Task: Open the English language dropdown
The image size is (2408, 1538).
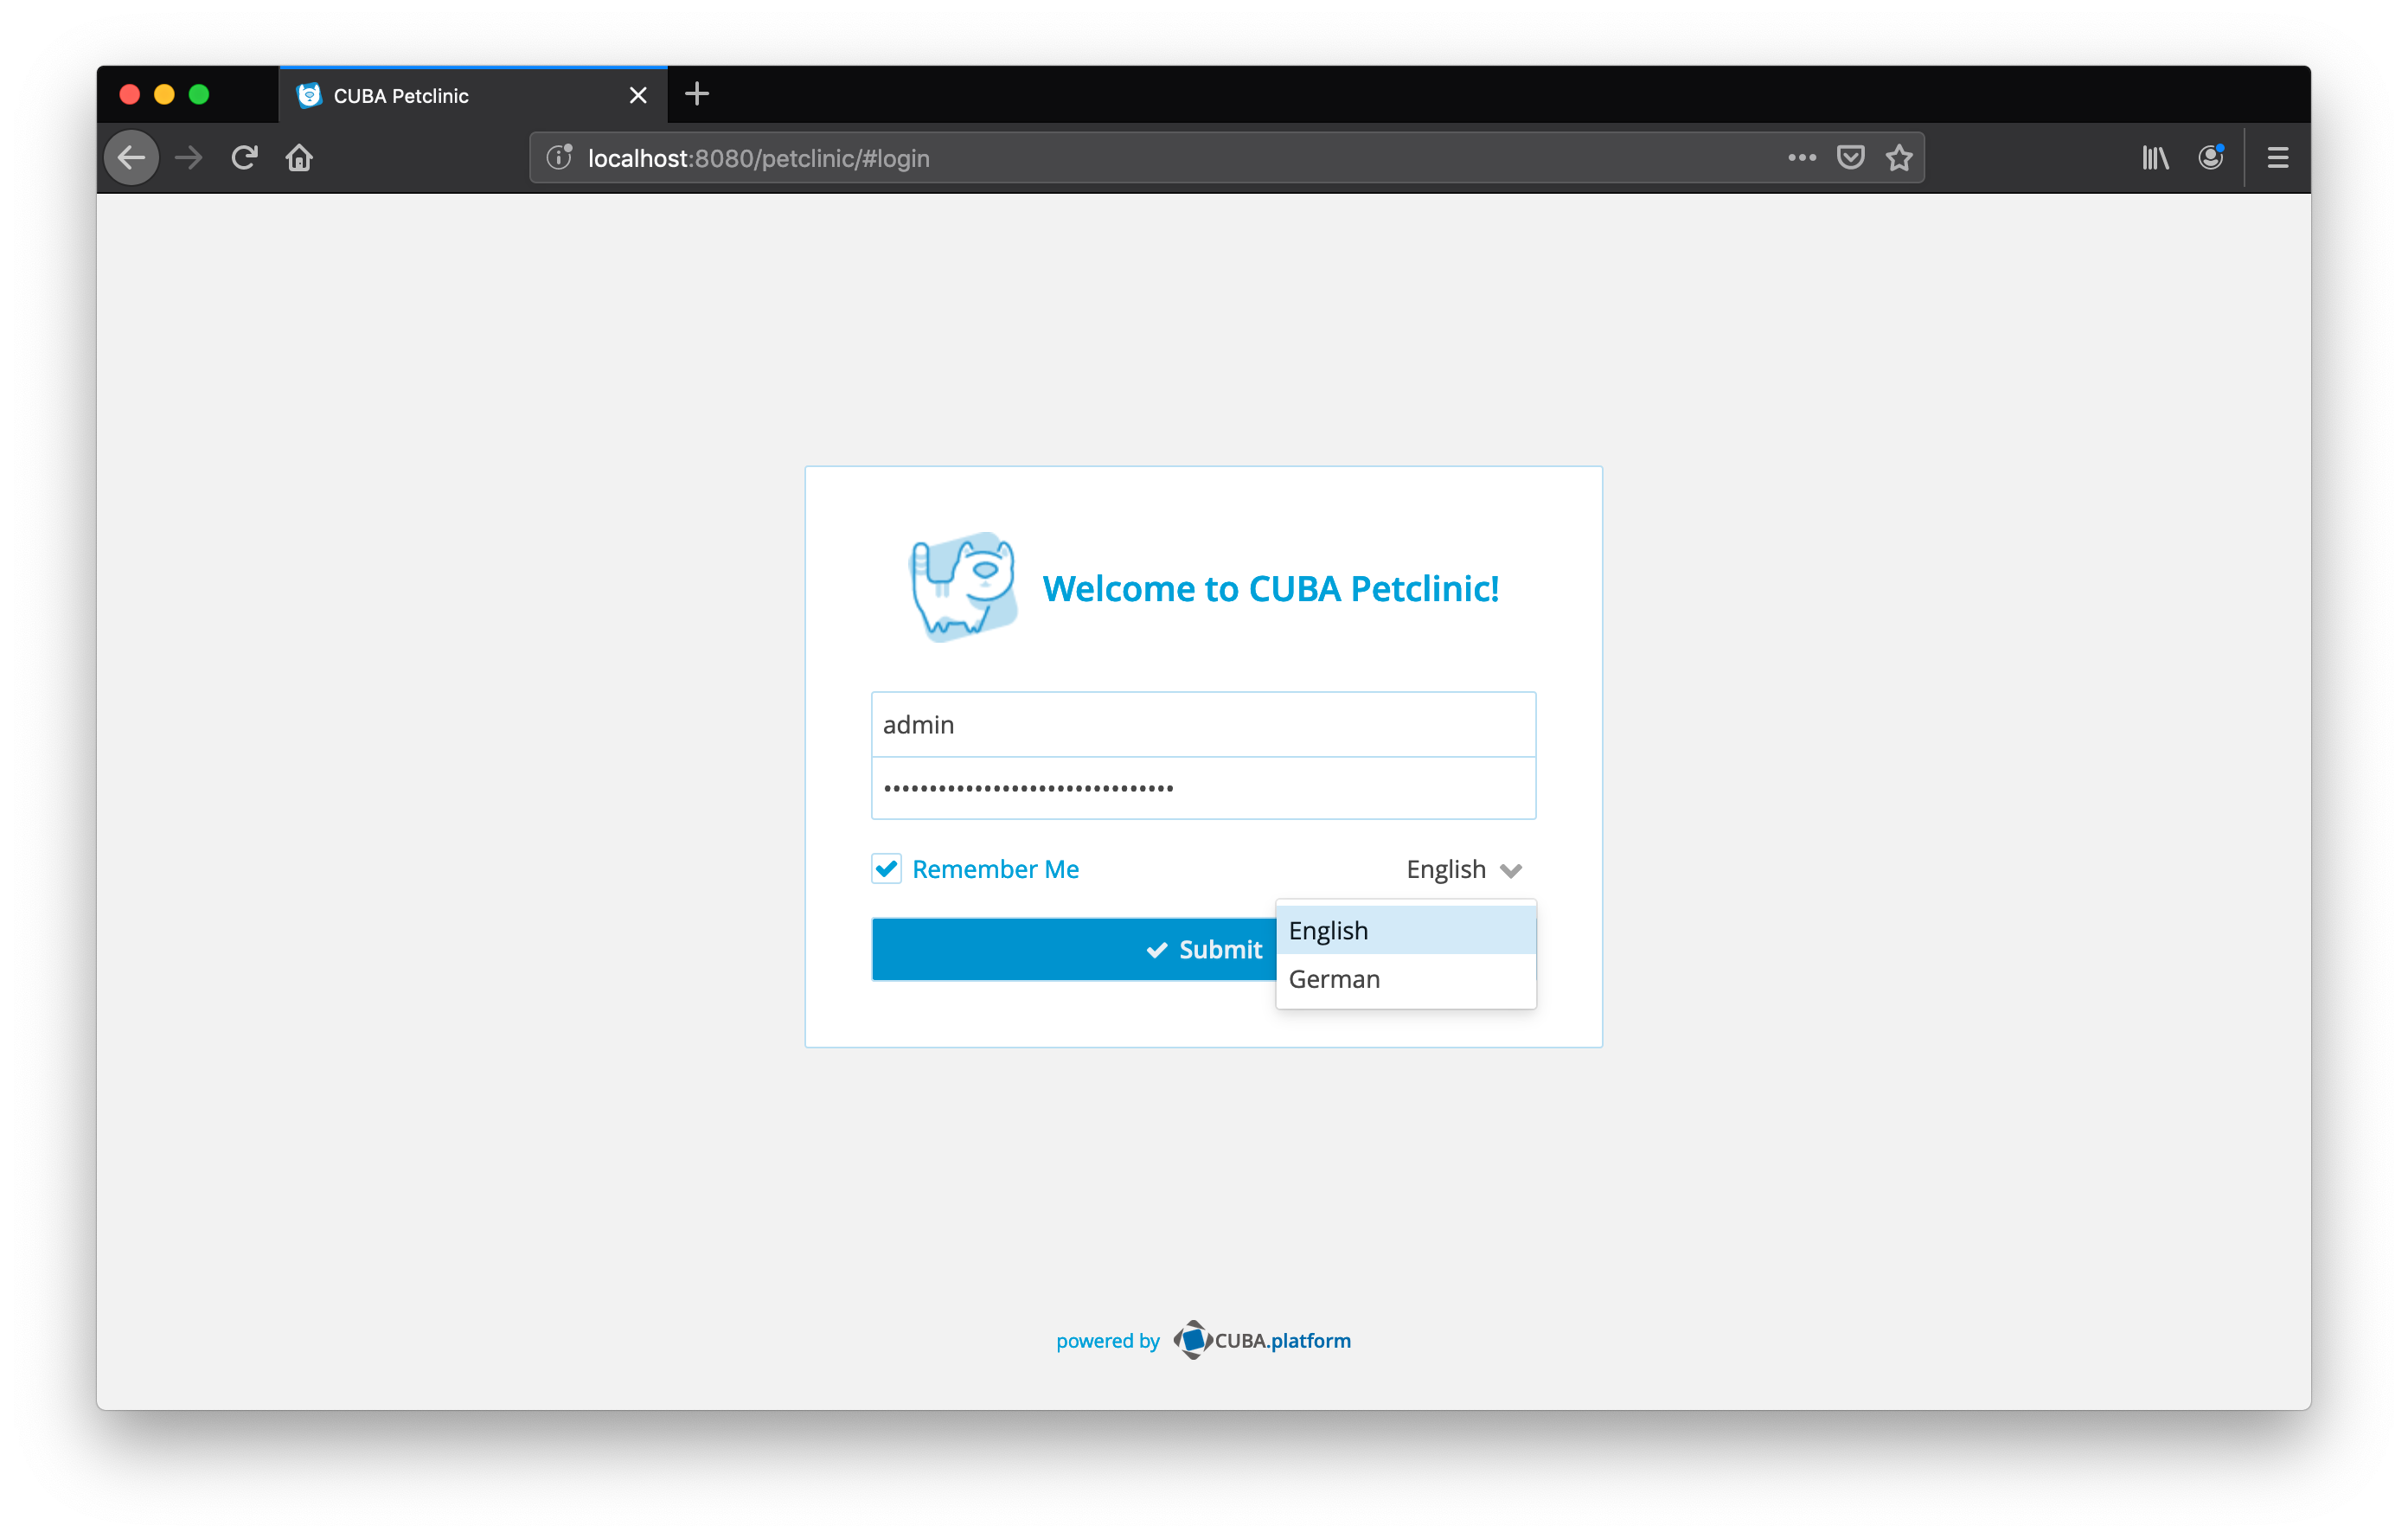Action: pyautogui.click(x=1463, y=868)
